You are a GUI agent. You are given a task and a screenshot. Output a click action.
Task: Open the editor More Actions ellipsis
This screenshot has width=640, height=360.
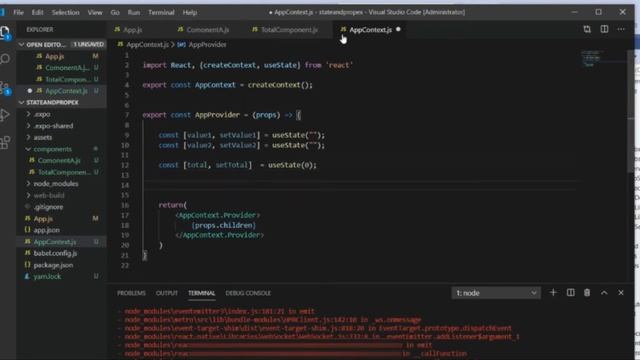click(x=621, y=29)
